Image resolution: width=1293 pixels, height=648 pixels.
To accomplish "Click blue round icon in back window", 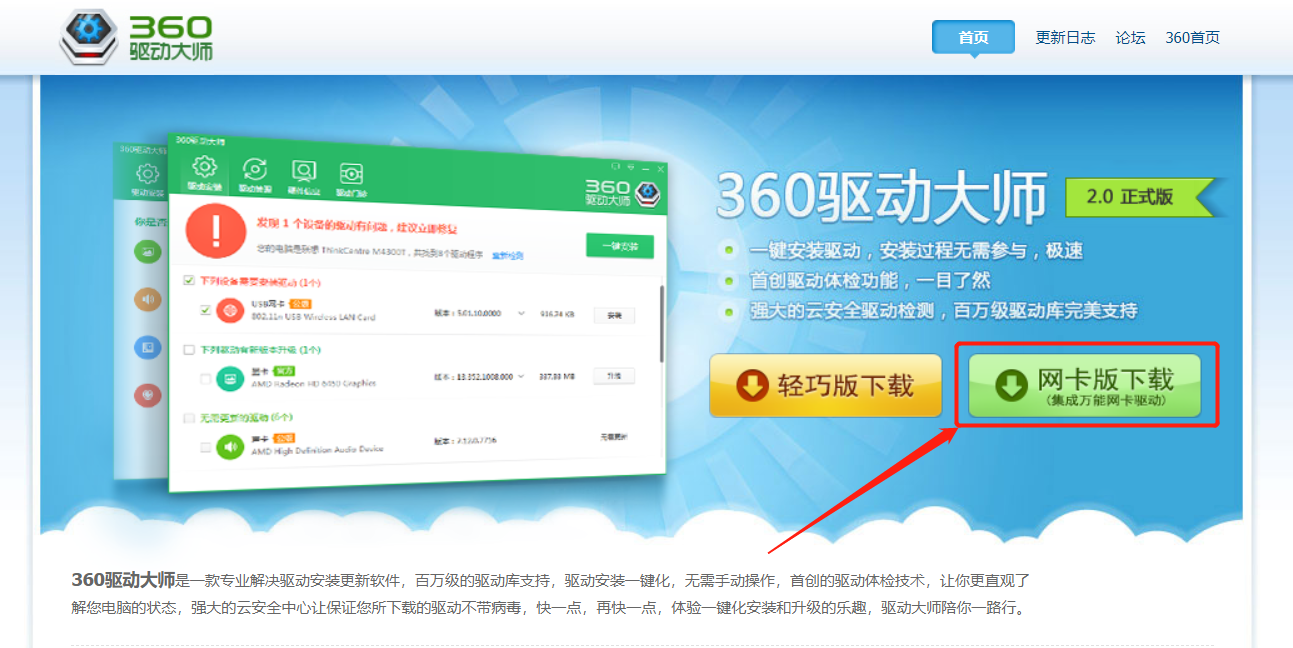I will 148,347.
